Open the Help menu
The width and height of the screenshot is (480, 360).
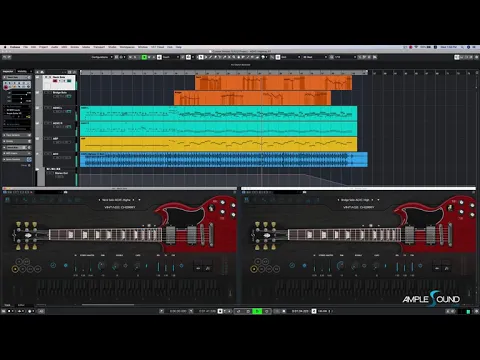(x=179, y=47)
